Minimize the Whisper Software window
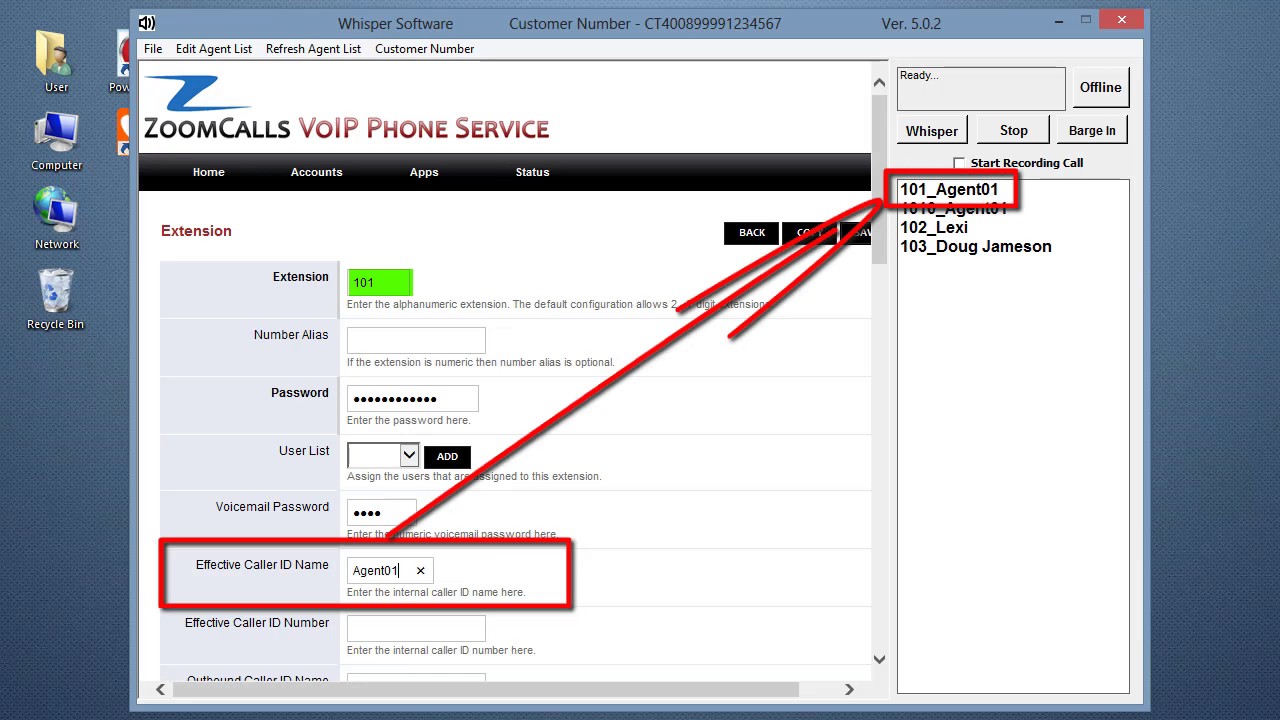This screenshot has height=720, width=1280. (1059, 20)
